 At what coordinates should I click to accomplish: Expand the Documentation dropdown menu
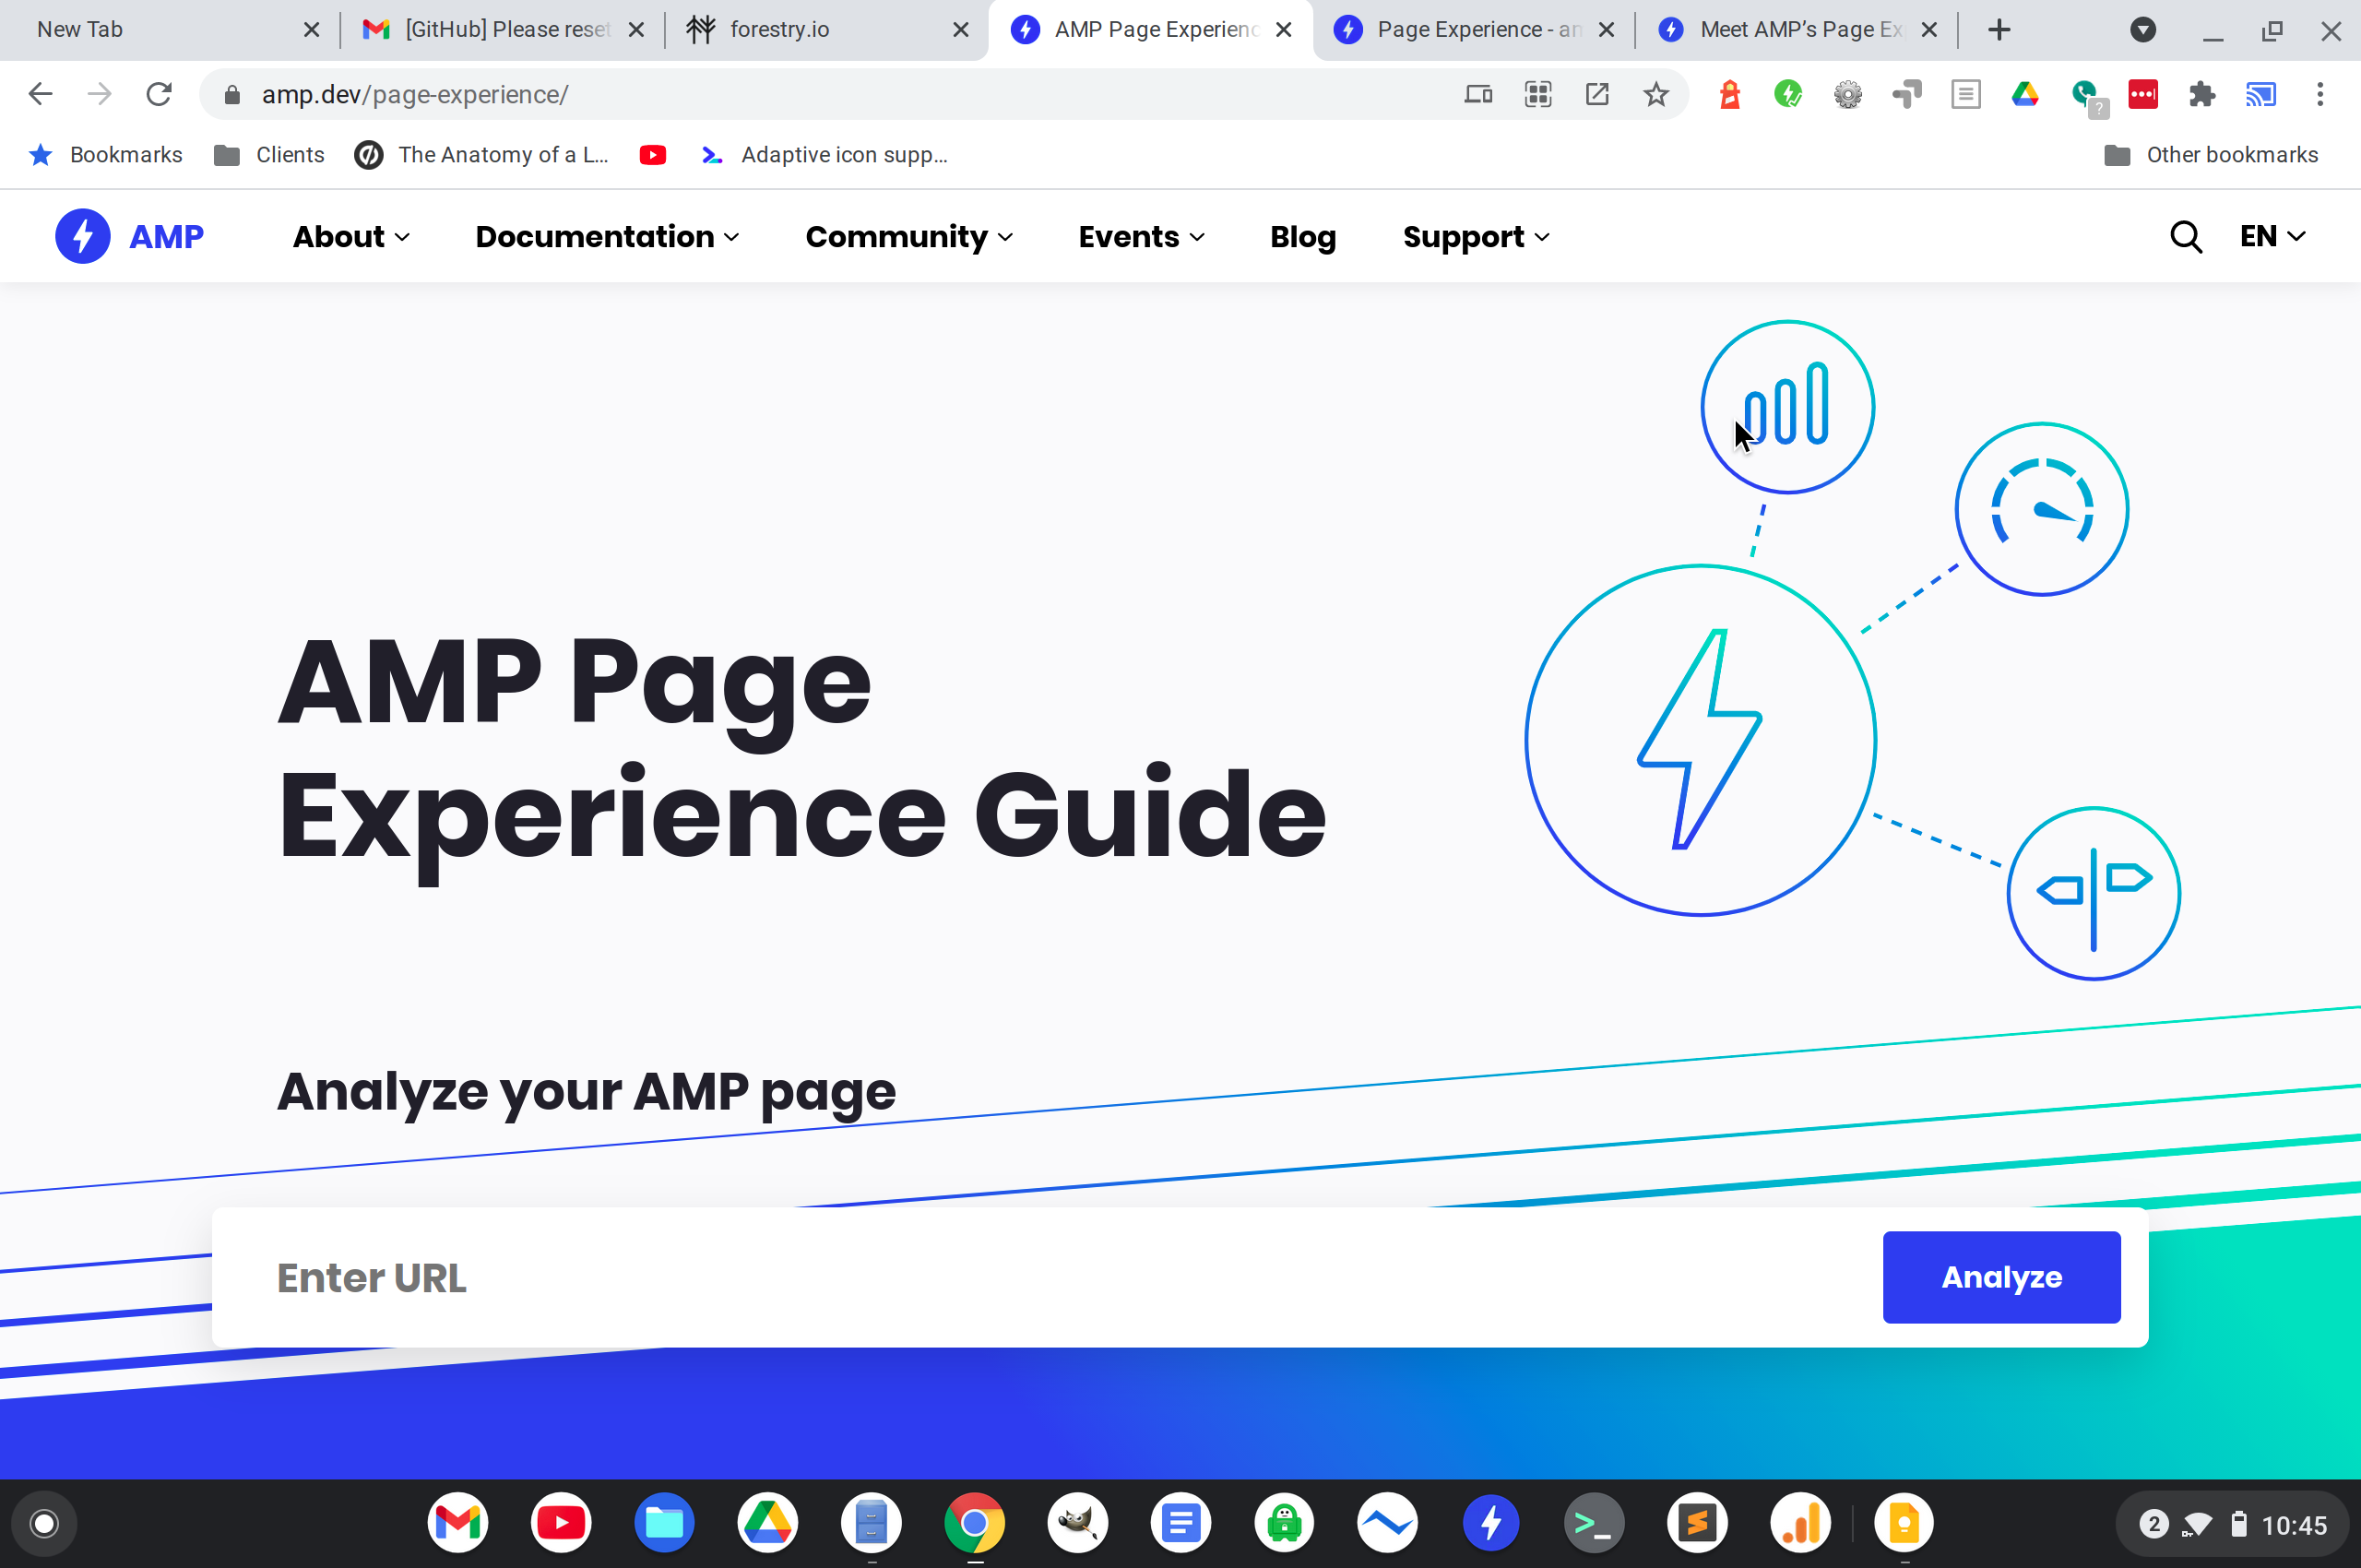point(605,236)
